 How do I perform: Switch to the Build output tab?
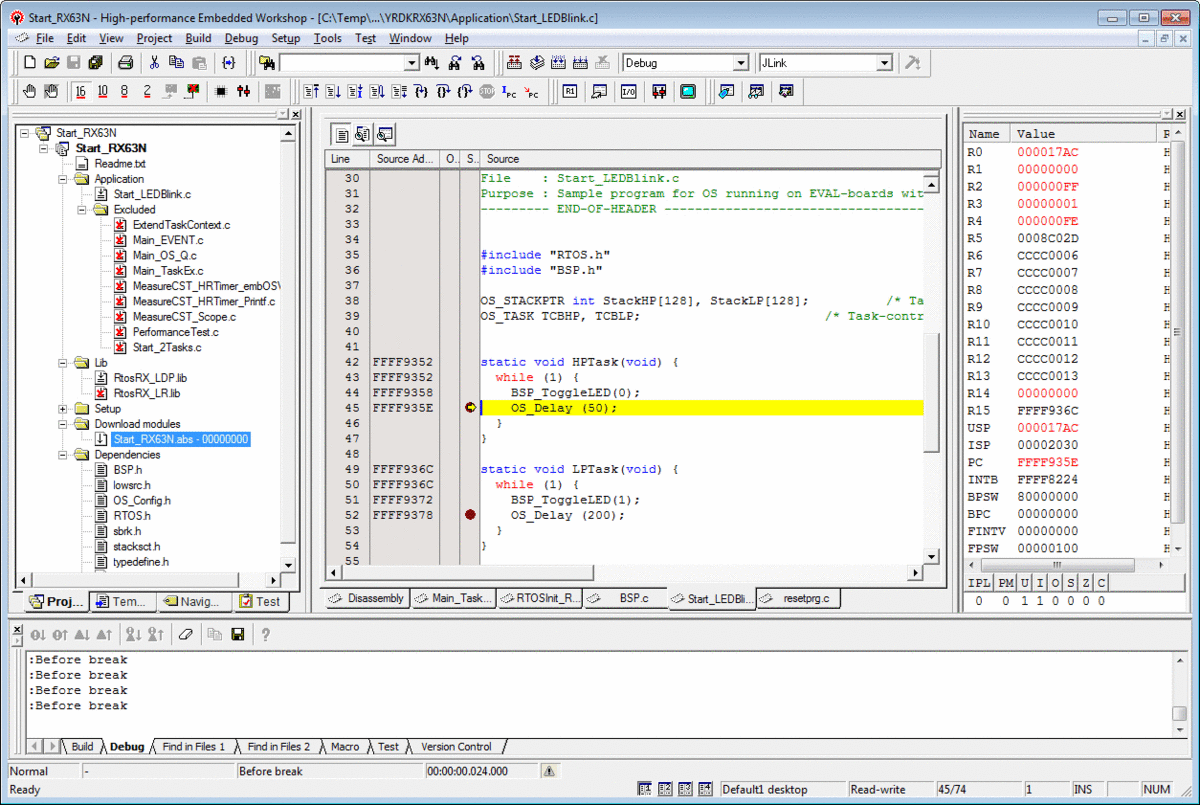click(82, 746)
